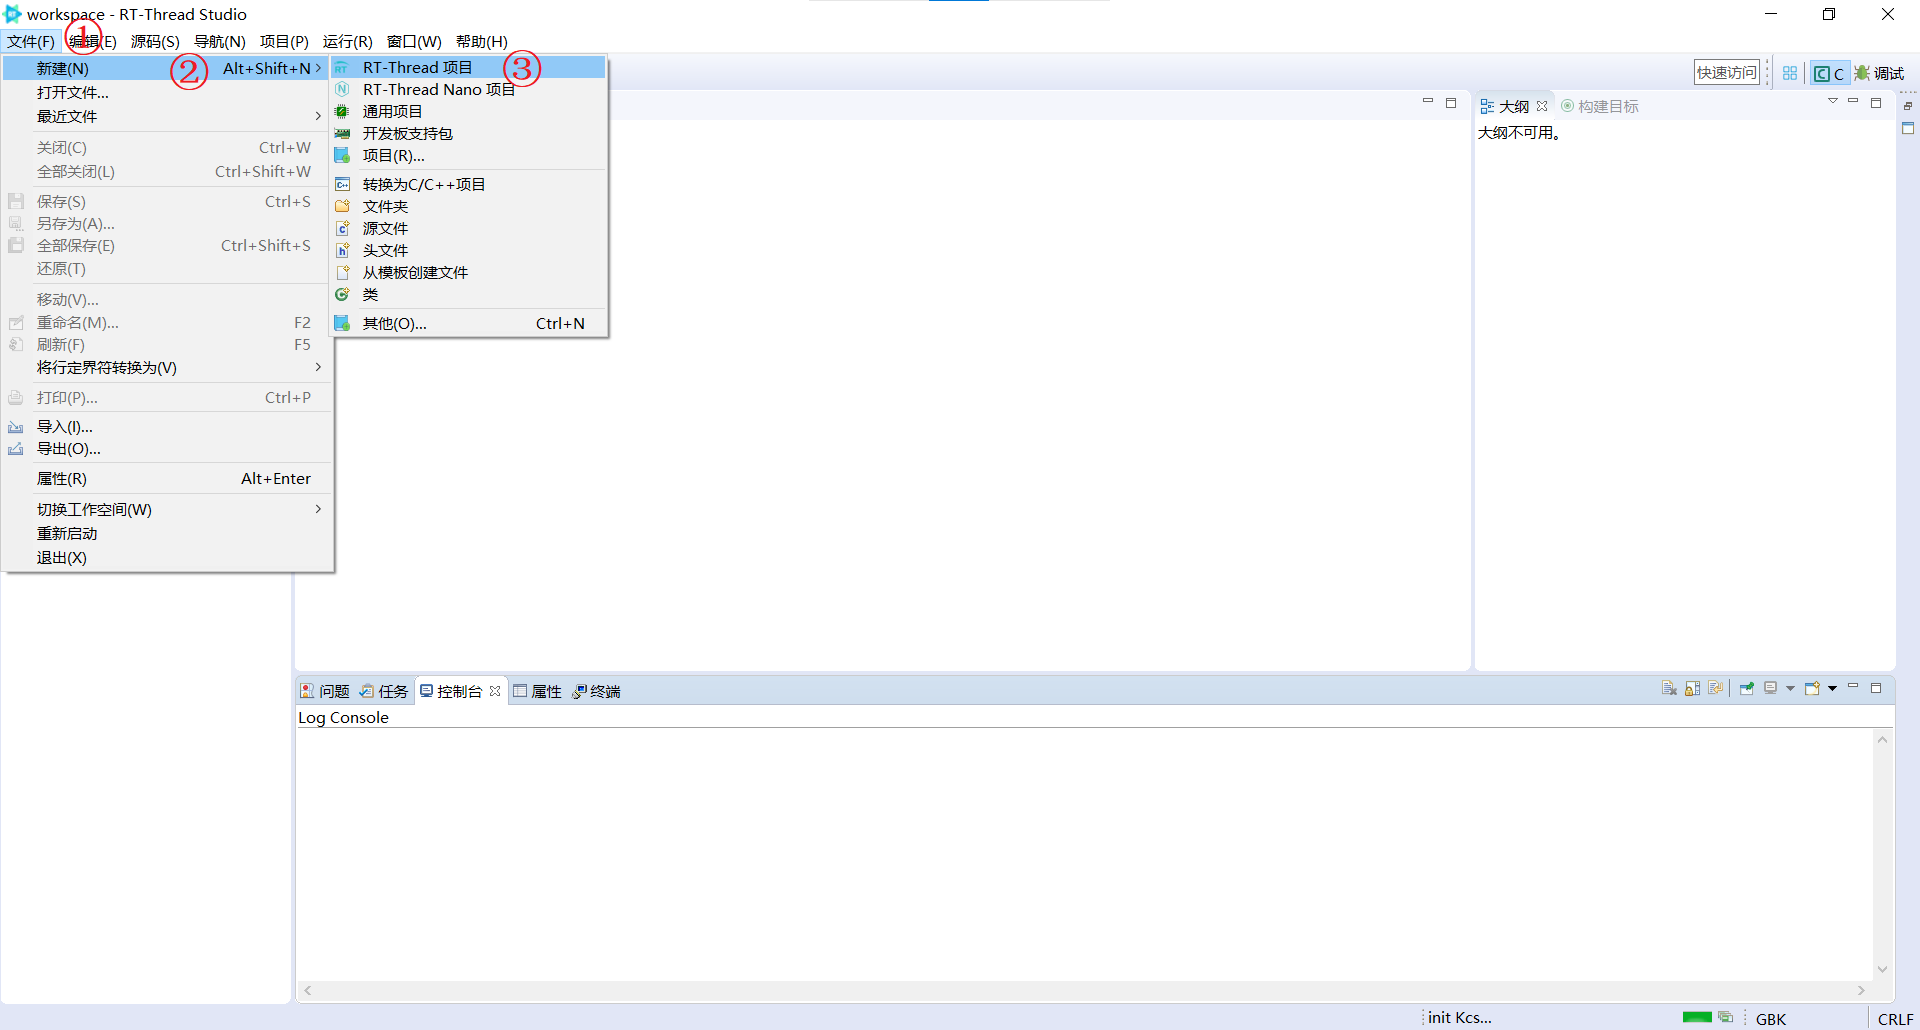
Task: Click 导入(I)... import entry
Action: click(167, 427)
